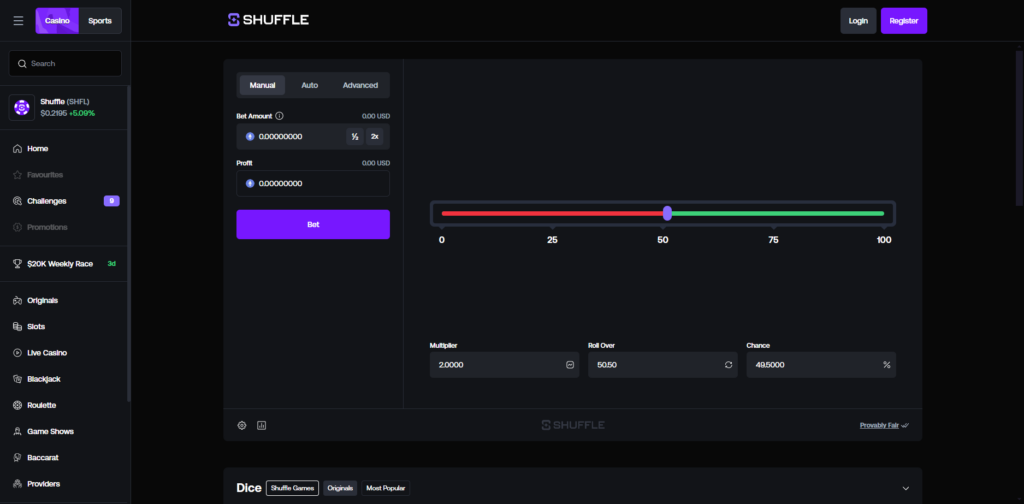This screenshot has width=1024, height=504.
Task: Click the search magnifier icon
Action: tap(22, 63)
